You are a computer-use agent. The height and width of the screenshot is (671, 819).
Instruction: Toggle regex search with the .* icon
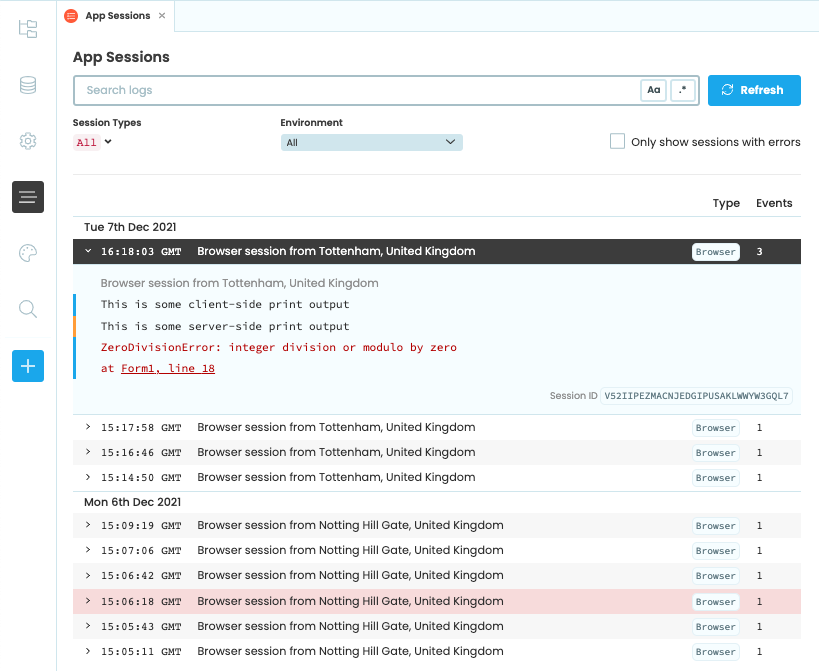point(683,90)
